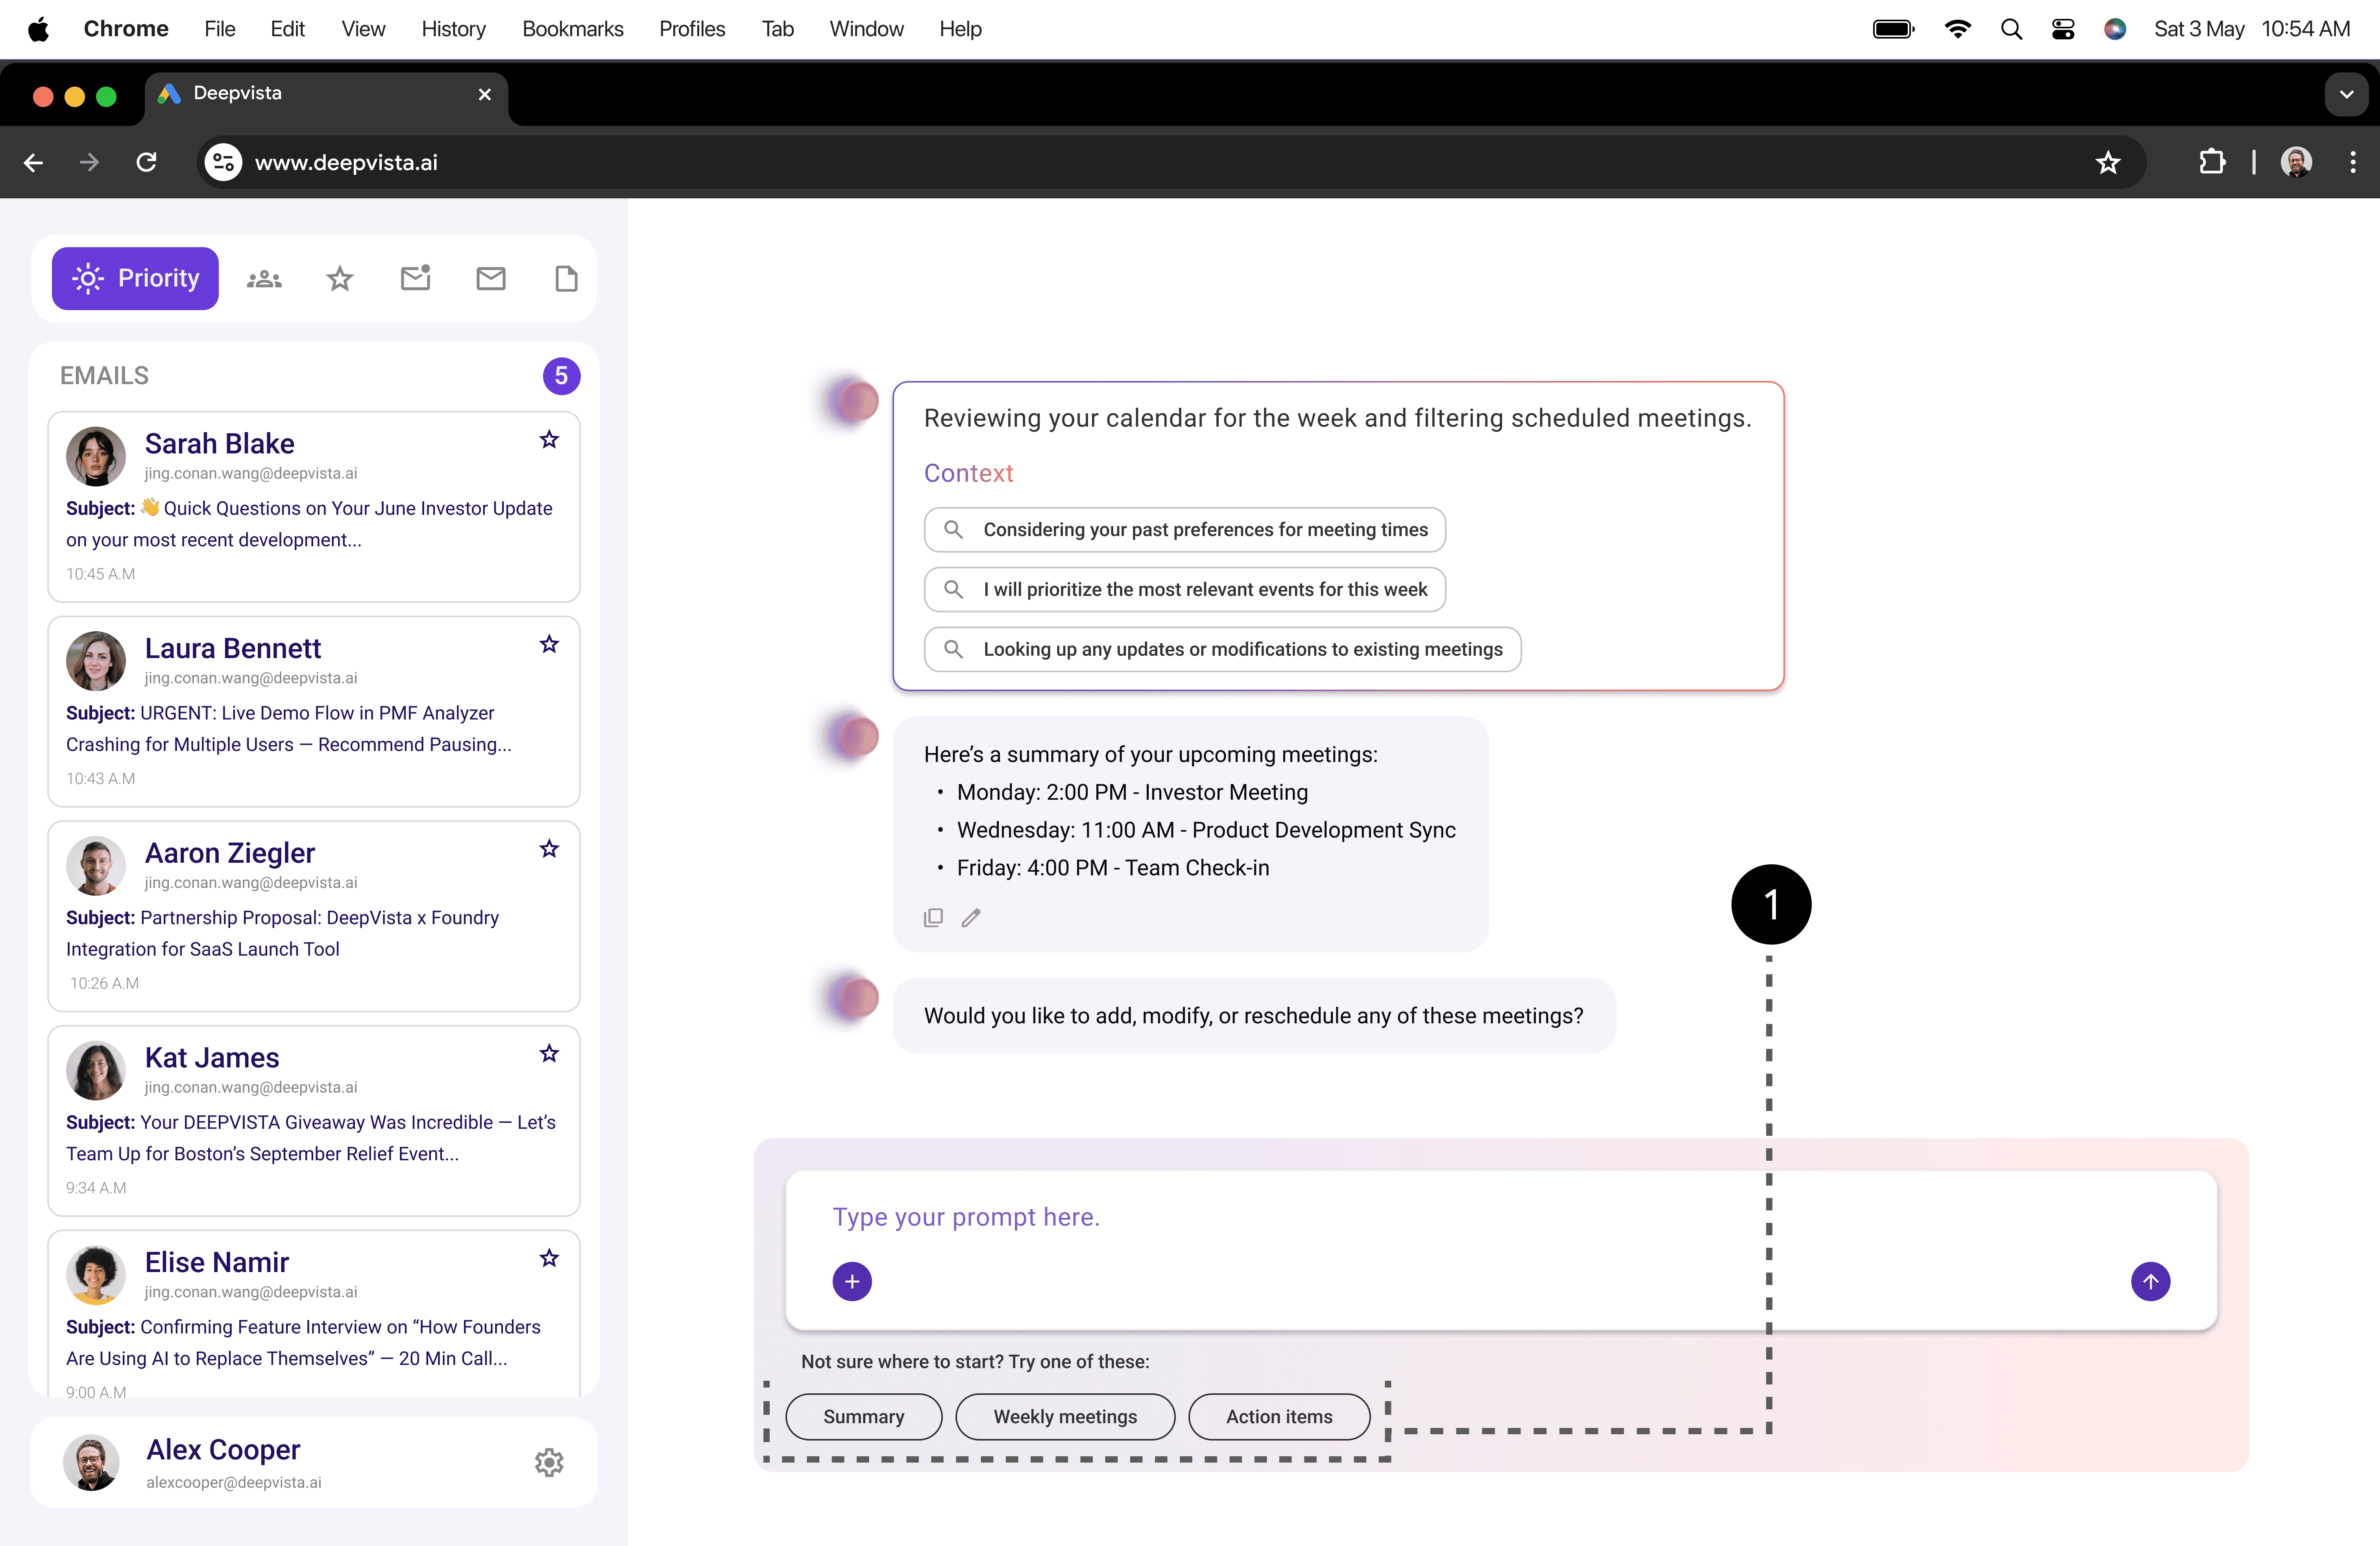
Task: Select the Priority tab
Action: 135,278
